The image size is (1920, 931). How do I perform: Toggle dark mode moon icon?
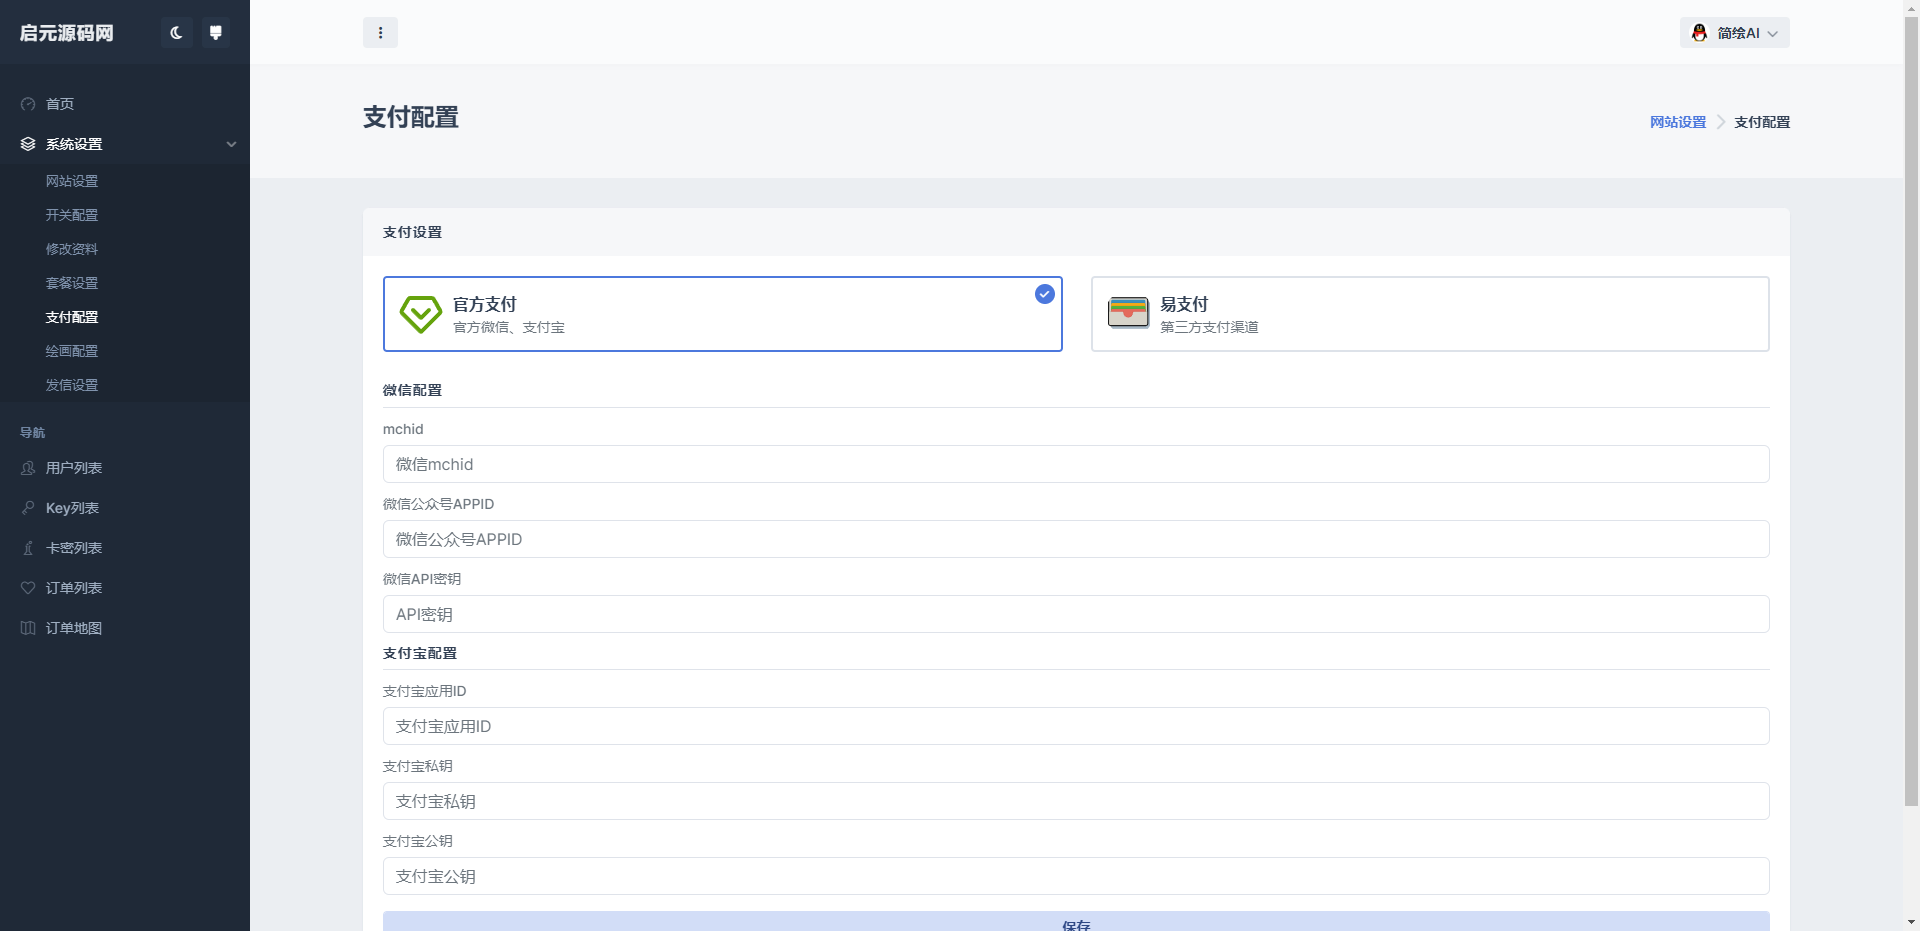(x=176, y=33)
